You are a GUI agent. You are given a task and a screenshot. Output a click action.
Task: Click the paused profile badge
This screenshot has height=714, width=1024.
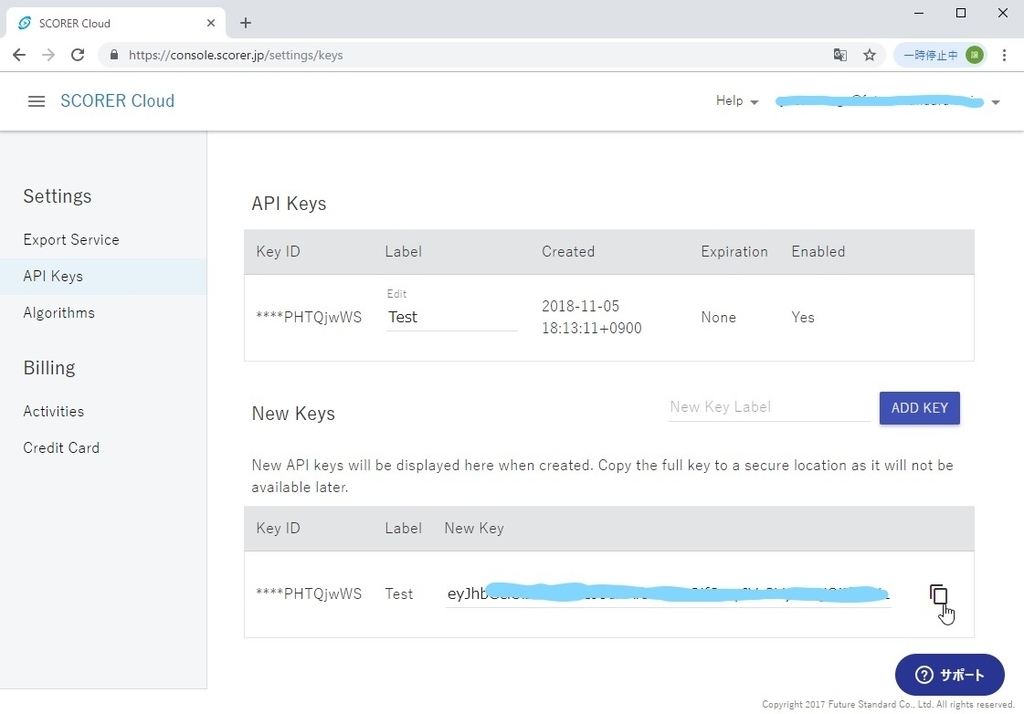point(941,55)
